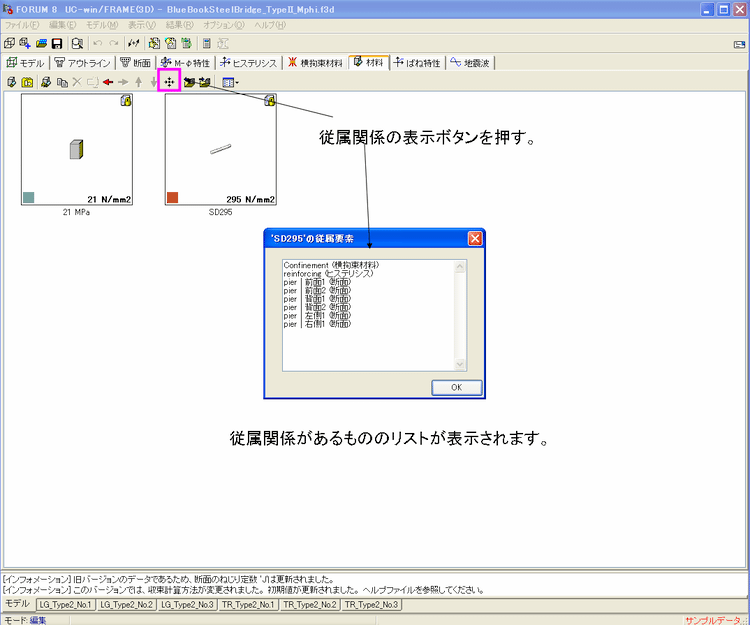Move item right with the gray arrow
Screen dimensions: 750x625
(123, 82)
